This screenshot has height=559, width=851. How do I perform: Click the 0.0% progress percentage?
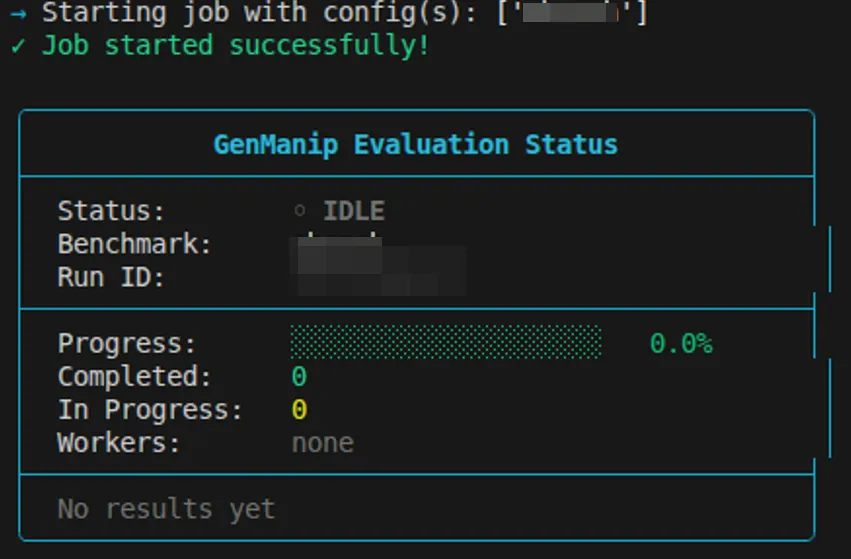pos(681,344)
